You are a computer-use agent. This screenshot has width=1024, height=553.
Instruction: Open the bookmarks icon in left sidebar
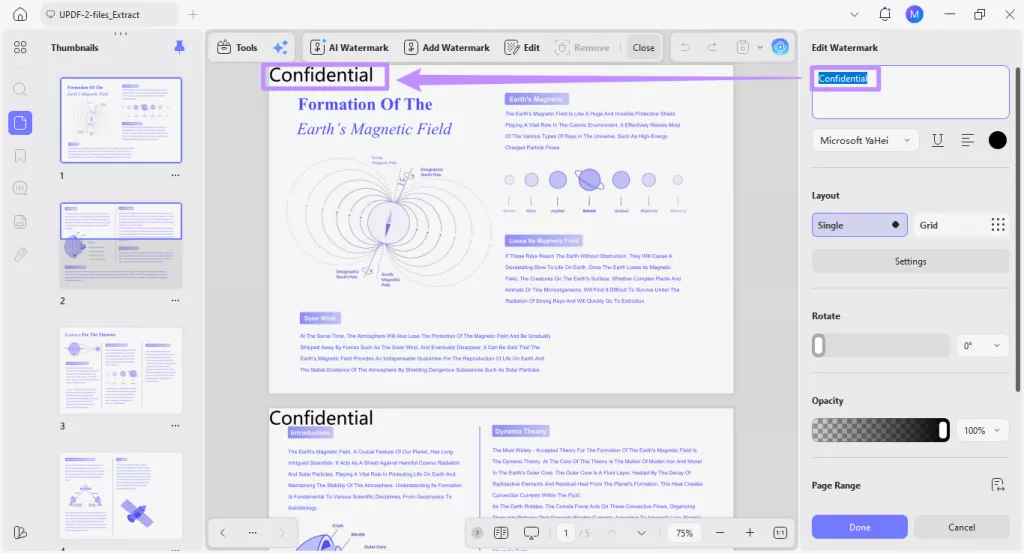click(20, 156)
